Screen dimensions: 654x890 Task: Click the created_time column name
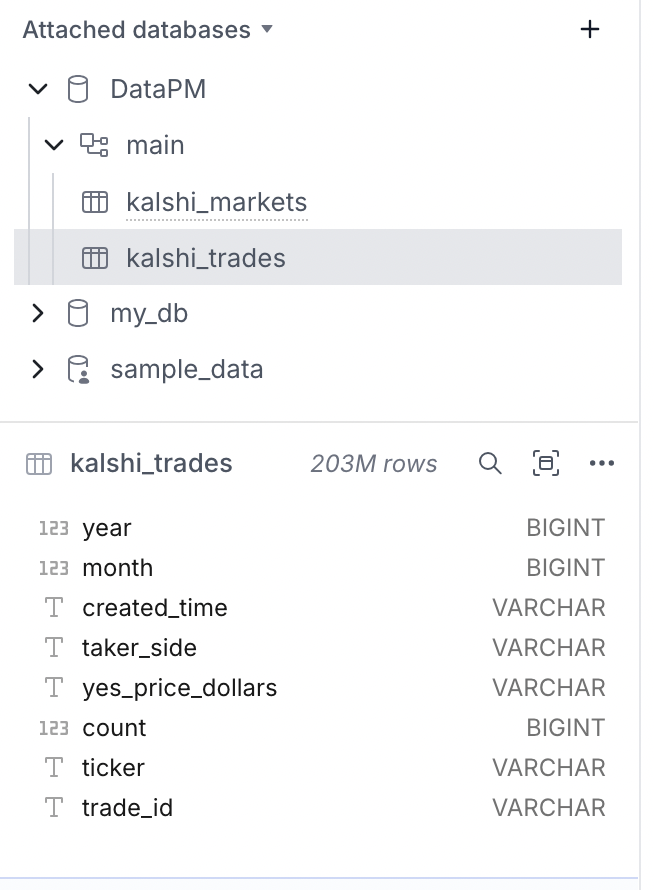(155, 608)
